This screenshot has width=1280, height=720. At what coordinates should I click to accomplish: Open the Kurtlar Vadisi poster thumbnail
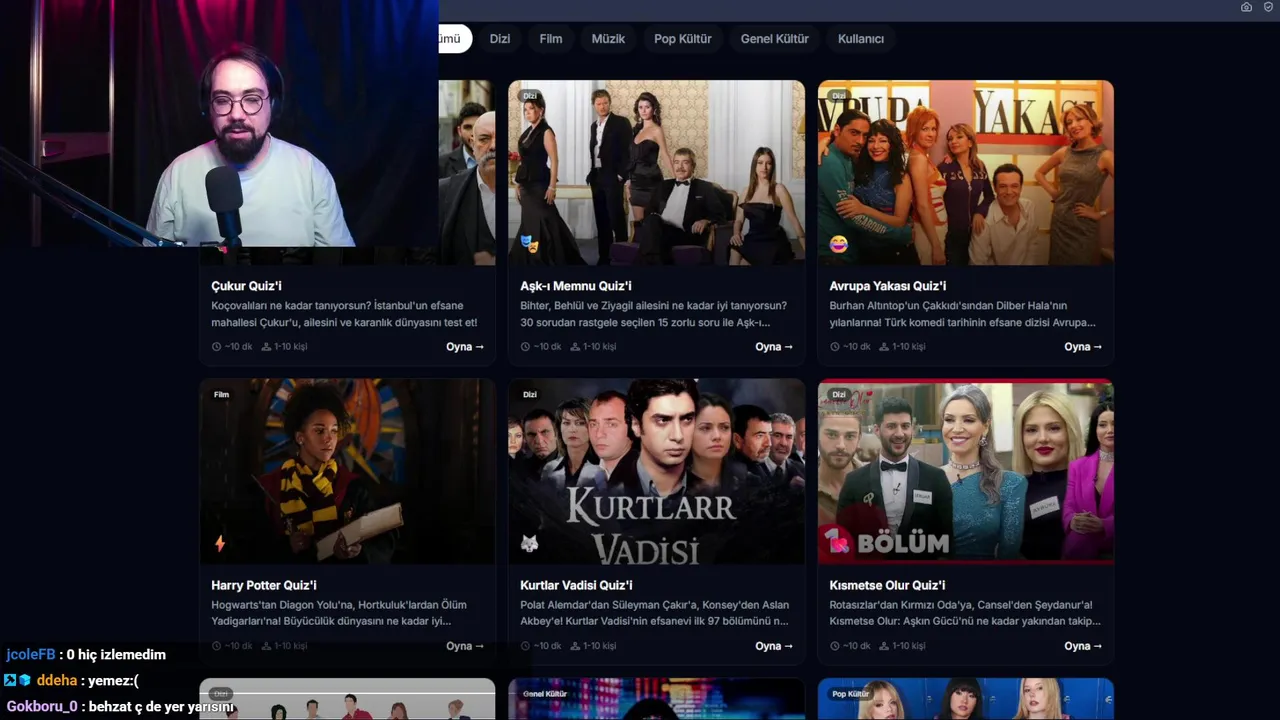pos(656,471)
